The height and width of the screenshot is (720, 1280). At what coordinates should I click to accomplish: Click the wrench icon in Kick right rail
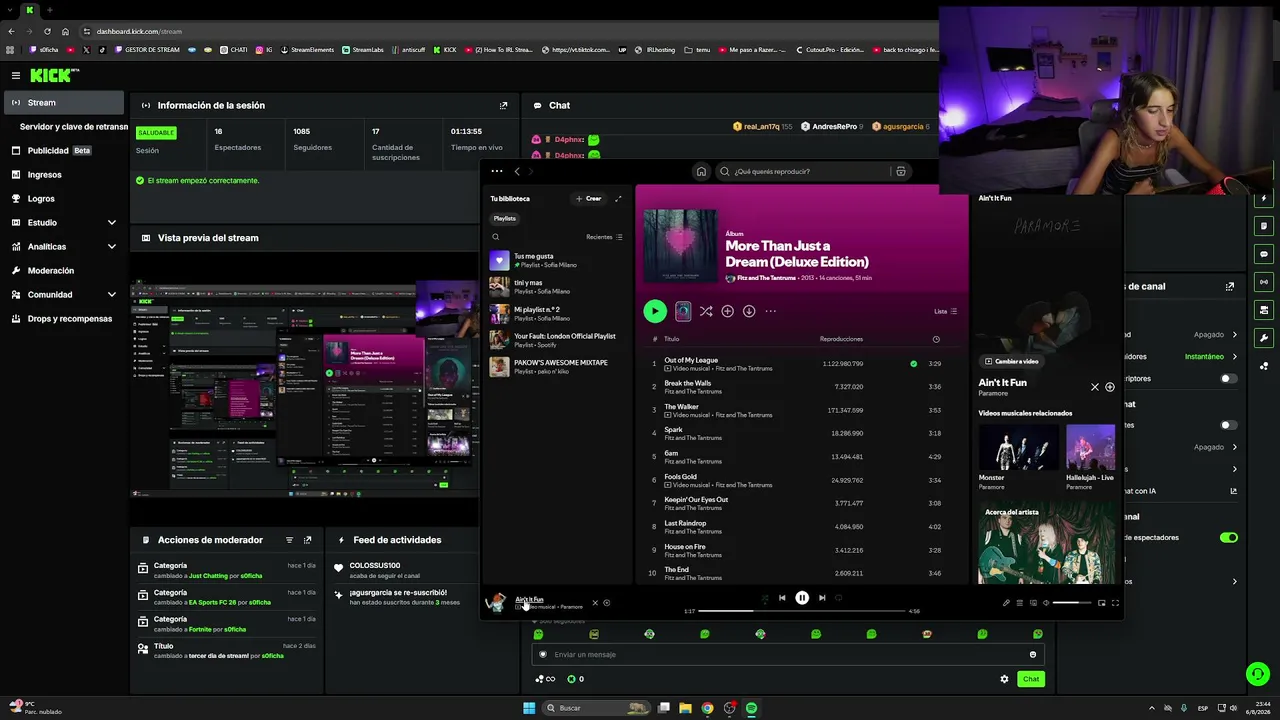pyautogui.click(x=1265, y=338)
